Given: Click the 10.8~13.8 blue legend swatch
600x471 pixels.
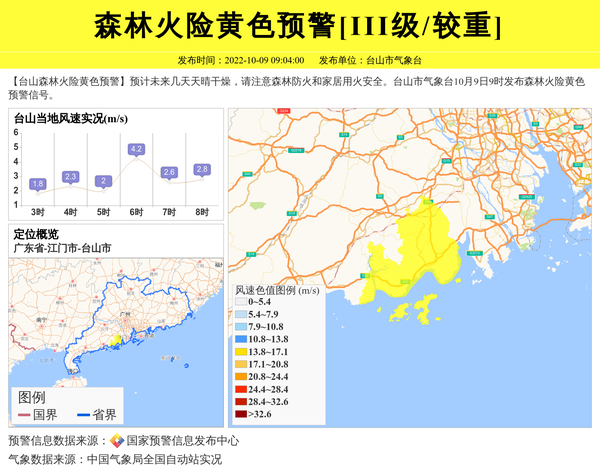Looking at the screenshot, I should [241, 340].
